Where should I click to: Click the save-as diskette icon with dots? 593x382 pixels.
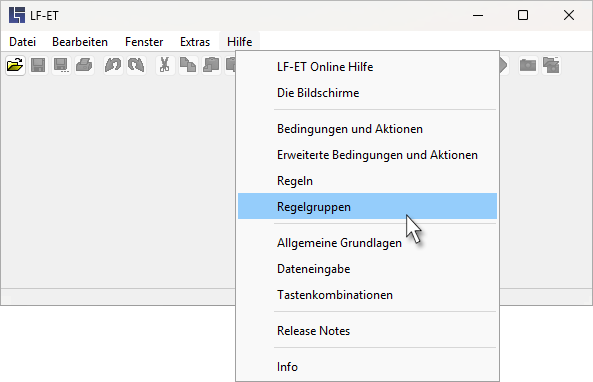61,65
